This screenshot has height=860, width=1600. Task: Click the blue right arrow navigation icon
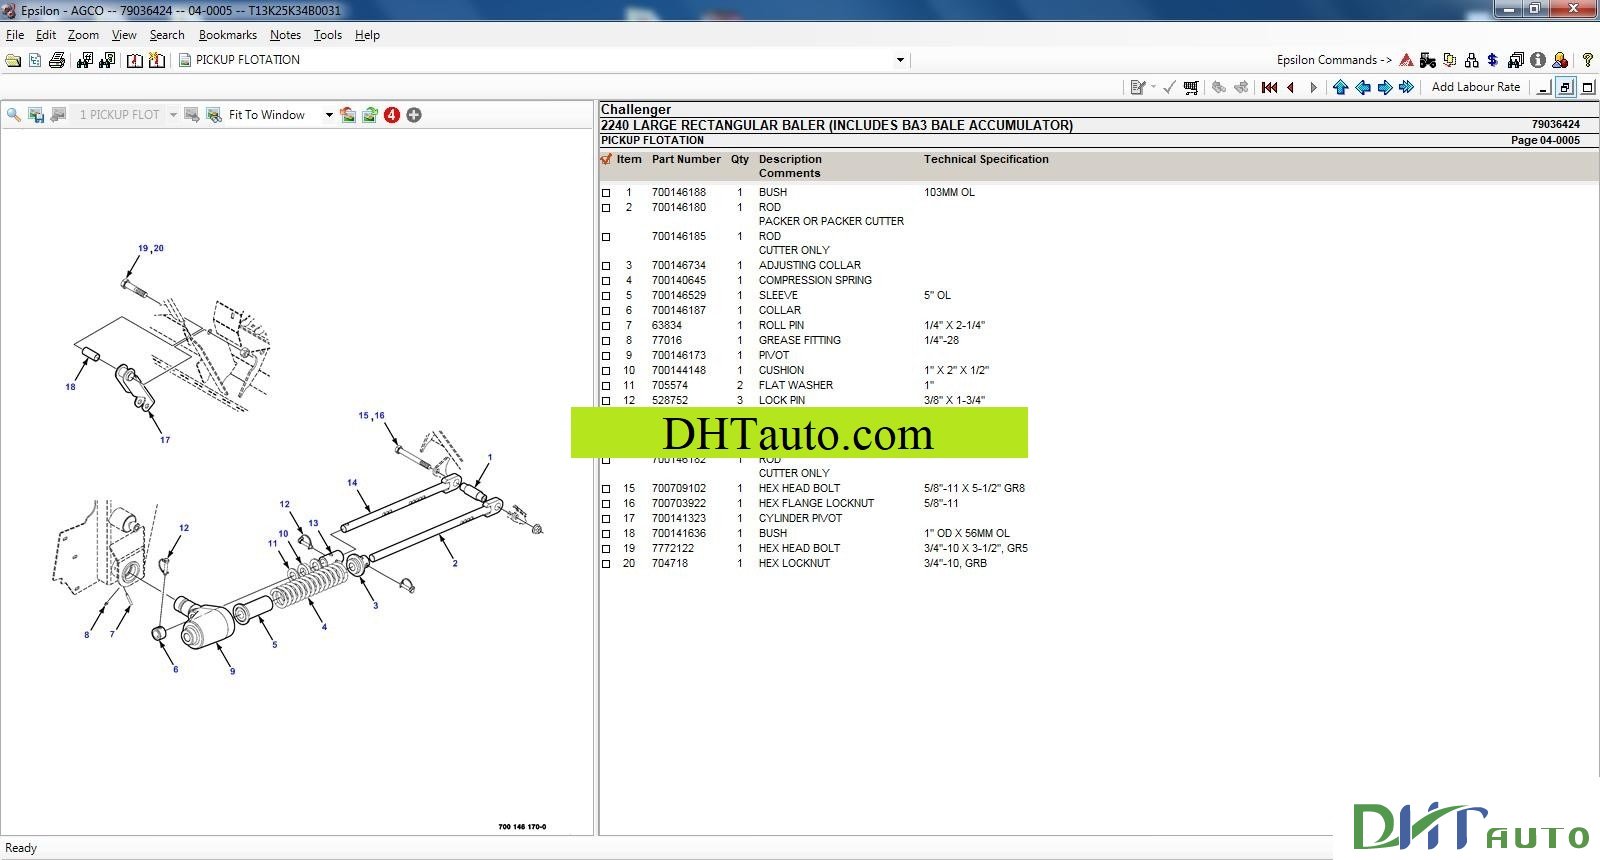[1385, 88]
